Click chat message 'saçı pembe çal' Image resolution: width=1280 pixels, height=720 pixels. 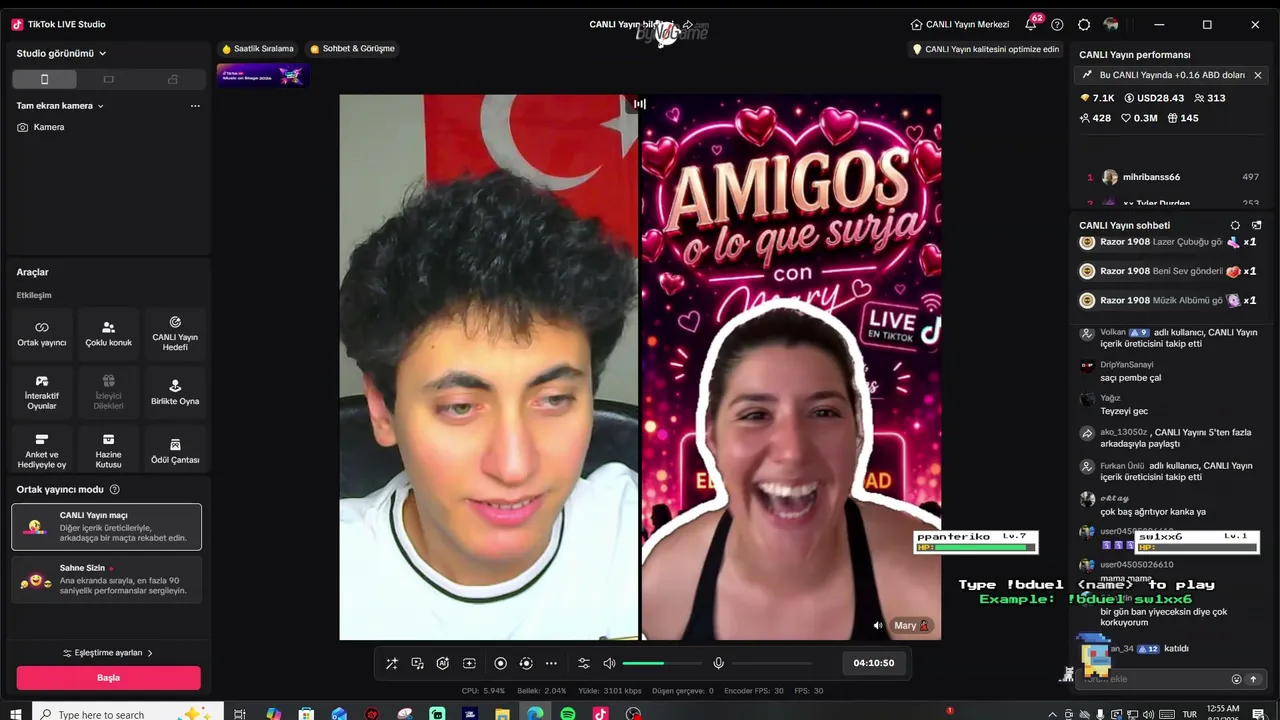[1130, 378]
